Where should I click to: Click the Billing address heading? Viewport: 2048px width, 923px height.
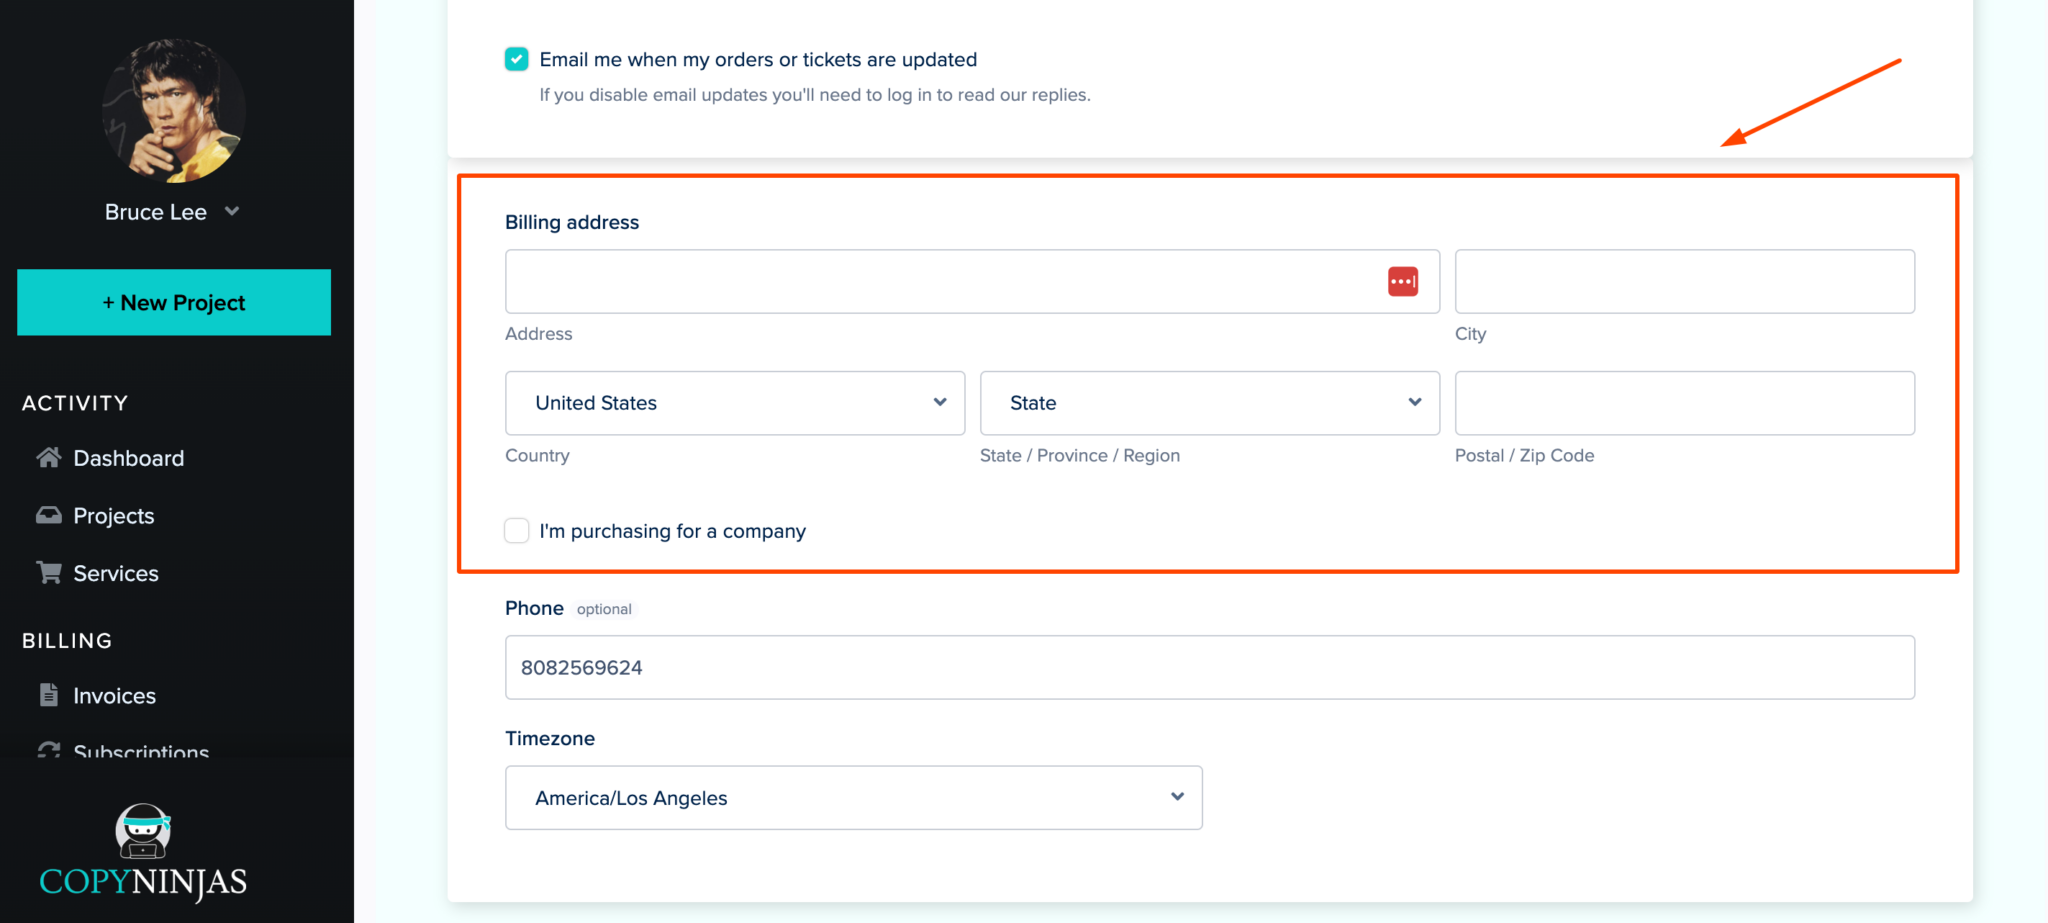[x=572, y=222]
